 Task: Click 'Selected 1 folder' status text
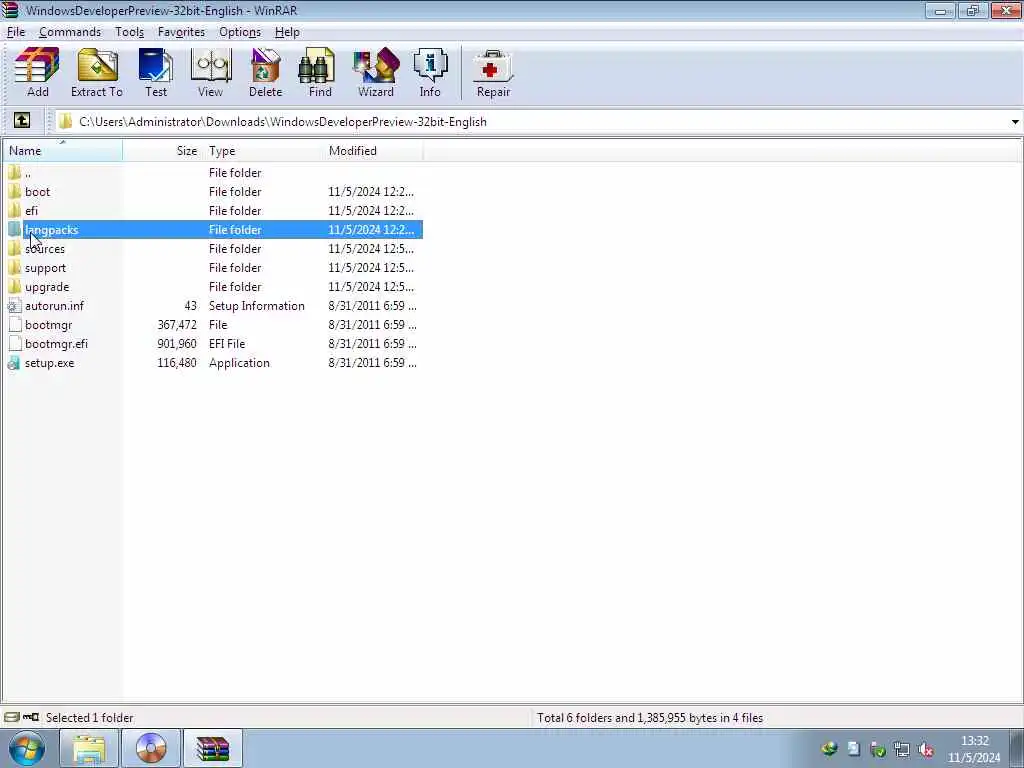pyautogui.click(x=89, y=717)
